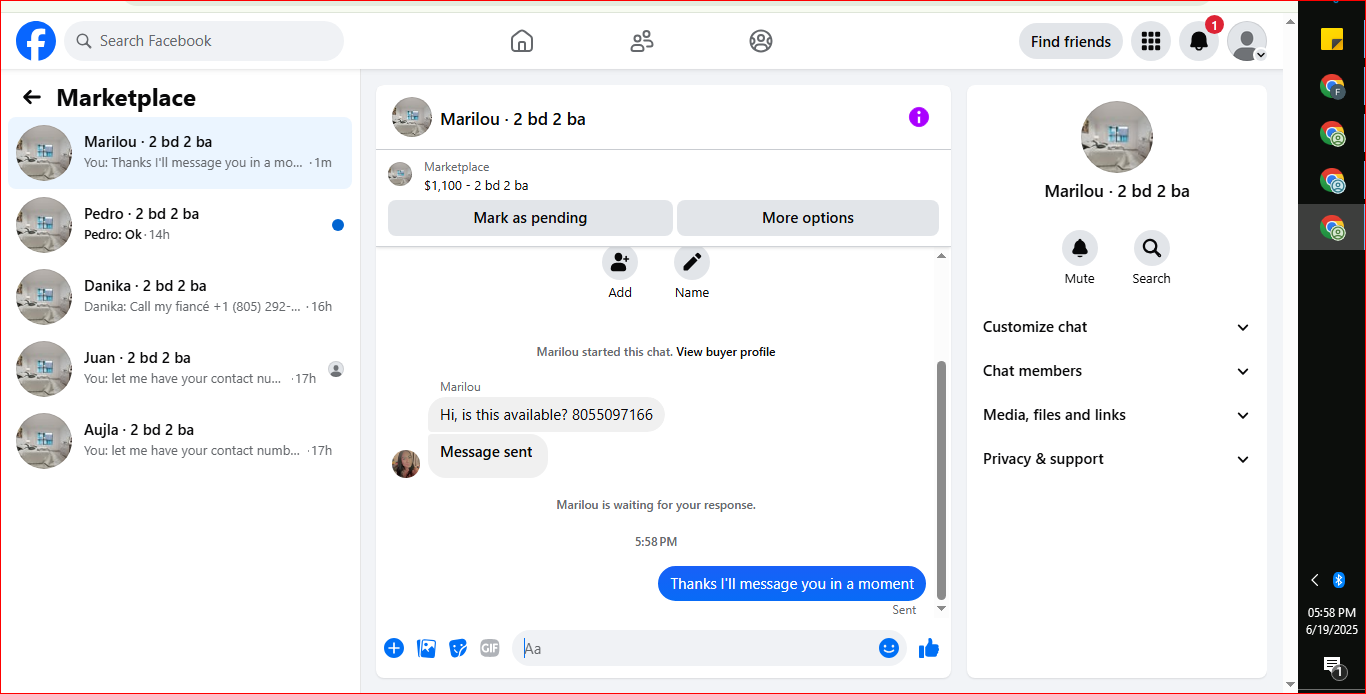Click More options button
1366x694 pixels.
click(808, 218)
